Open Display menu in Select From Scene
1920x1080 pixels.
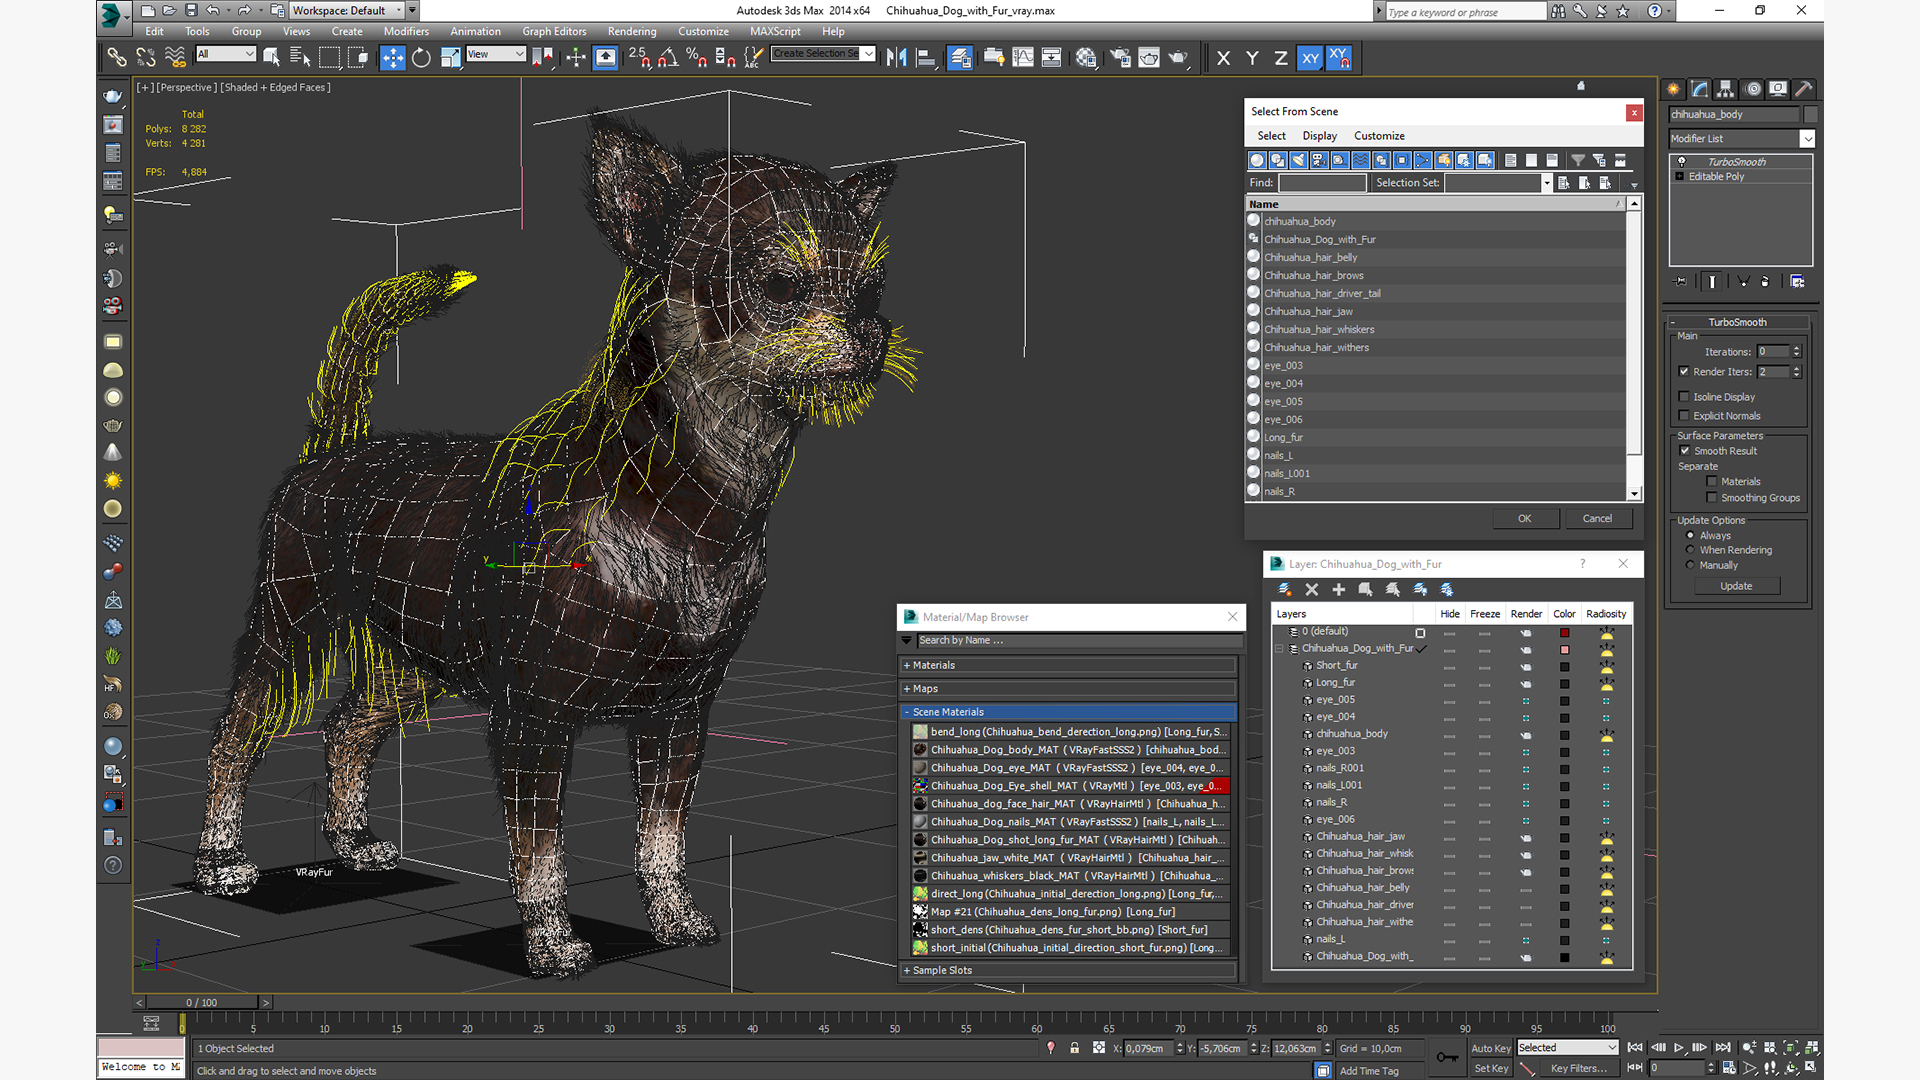pyautogui.click(x=1319, y=136)
